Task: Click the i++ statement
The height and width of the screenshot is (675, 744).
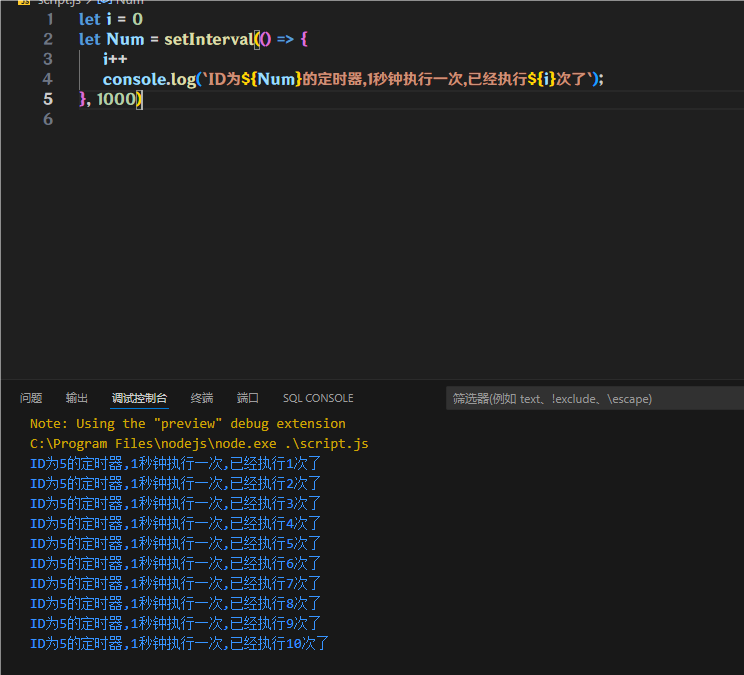Action: 115,59
